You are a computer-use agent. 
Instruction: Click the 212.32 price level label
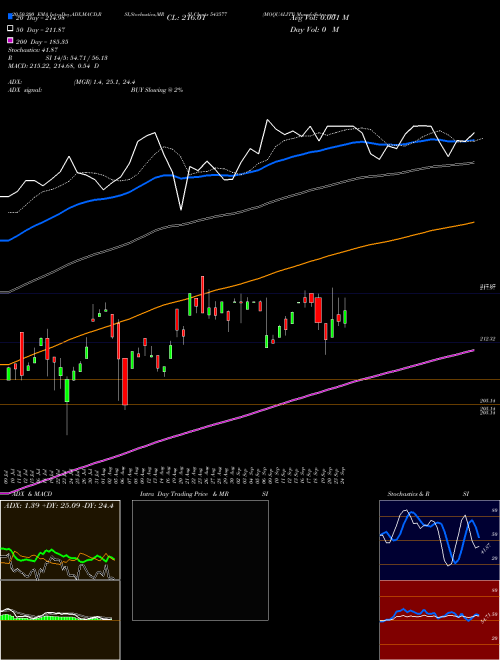[487, 339]
